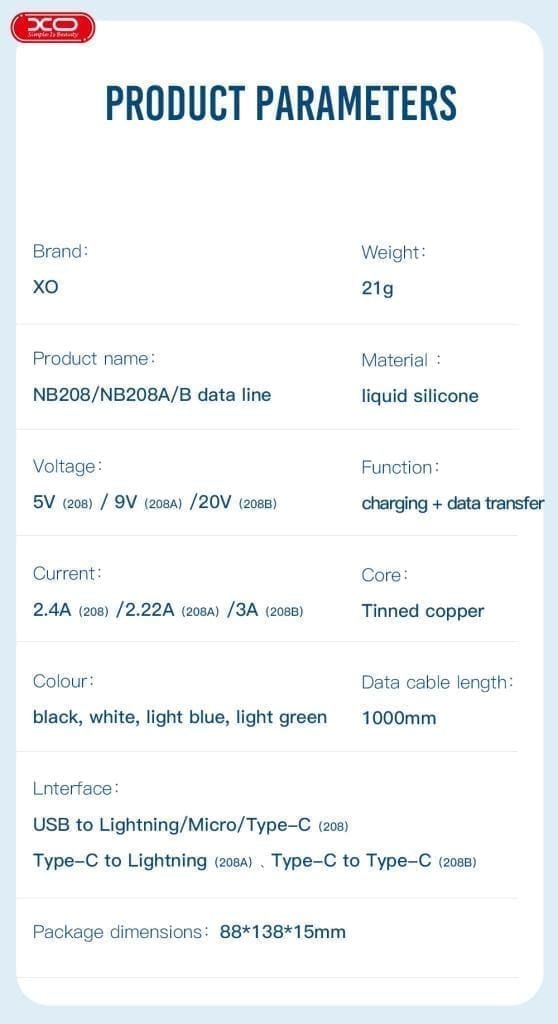Click the 1000mm cable length value

point(399,718)
